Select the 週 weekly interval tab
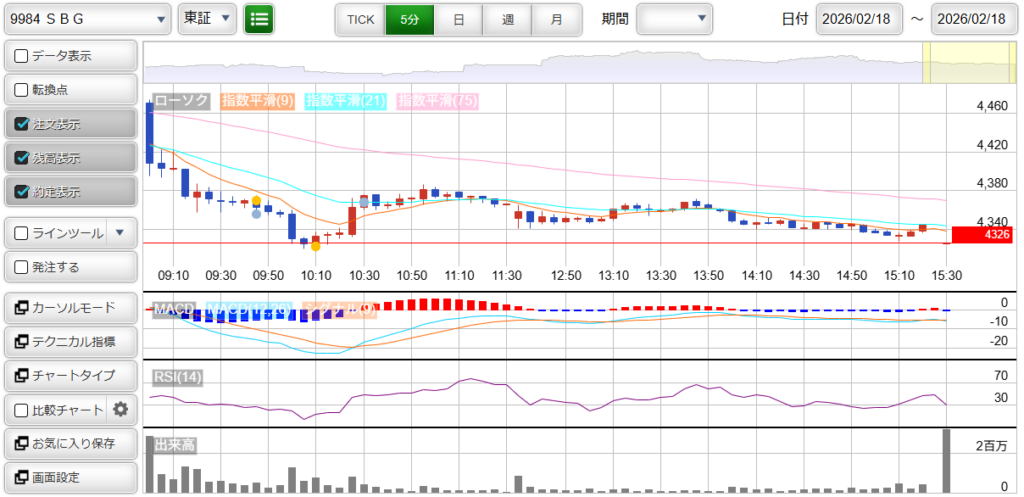The height and width of the screenshot is (497, 1024). [508, 19]
